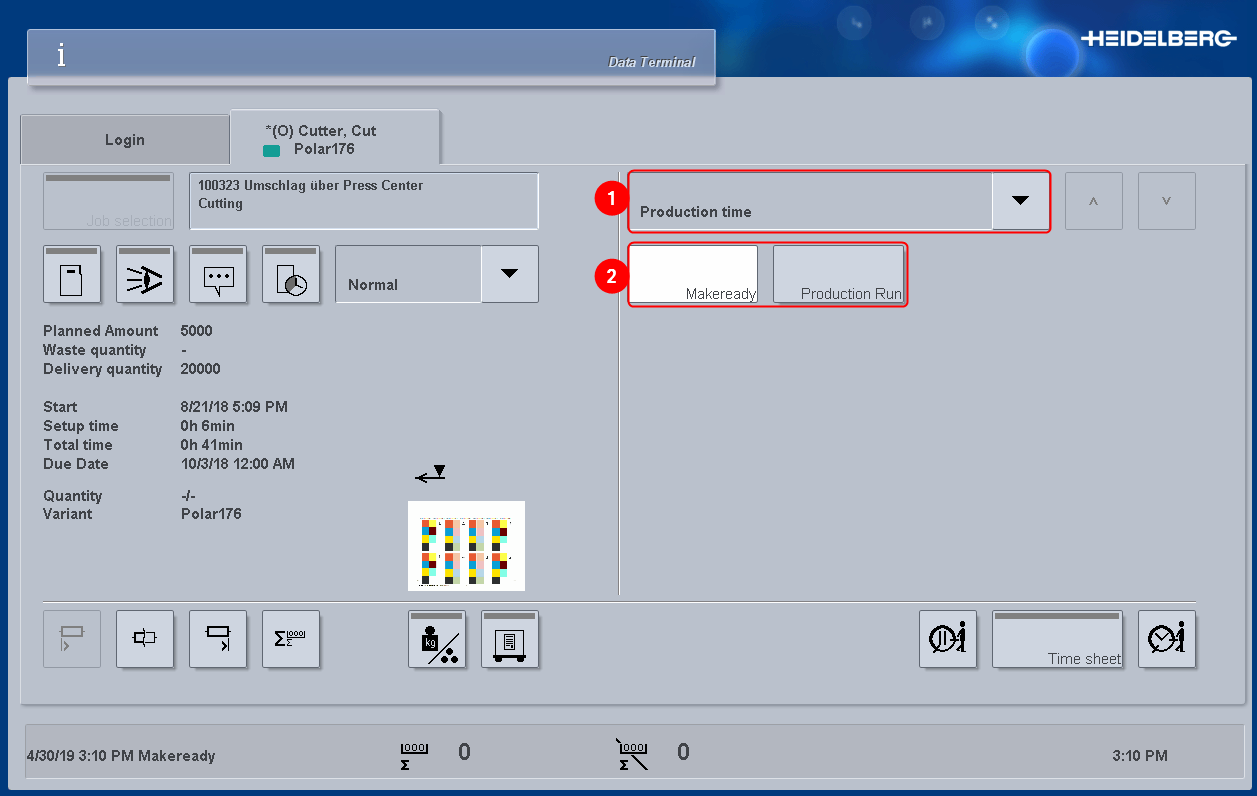Open the remarks speech-bubble icon
Viewport: 1257px width, 796px height.
[218, 274]
